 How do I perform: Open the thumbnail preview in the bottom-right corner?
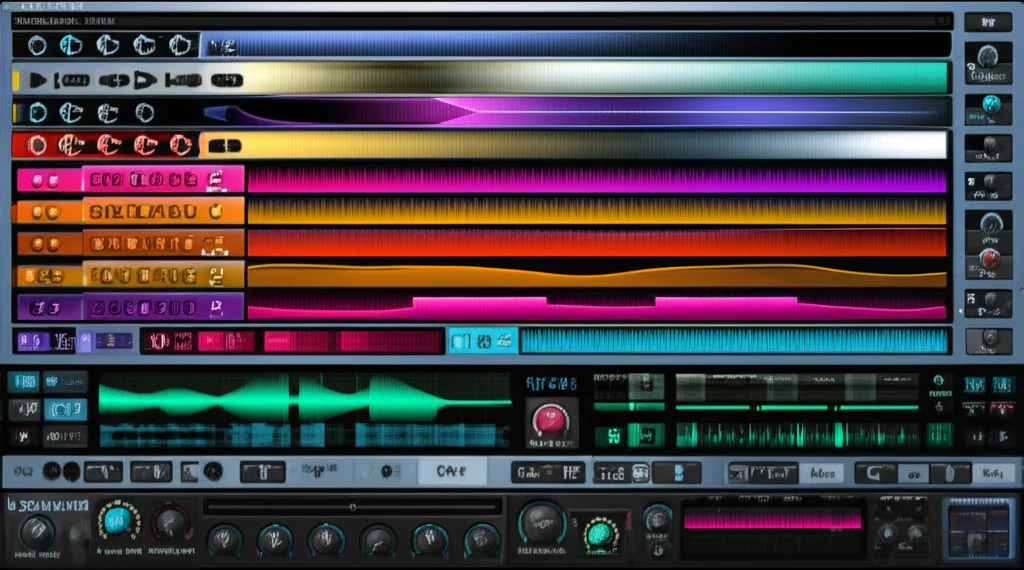click(980, 530)
